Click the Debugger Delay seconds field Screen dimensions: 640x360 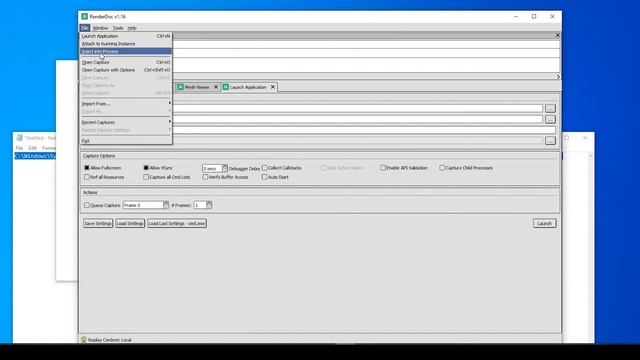[212, 168]
